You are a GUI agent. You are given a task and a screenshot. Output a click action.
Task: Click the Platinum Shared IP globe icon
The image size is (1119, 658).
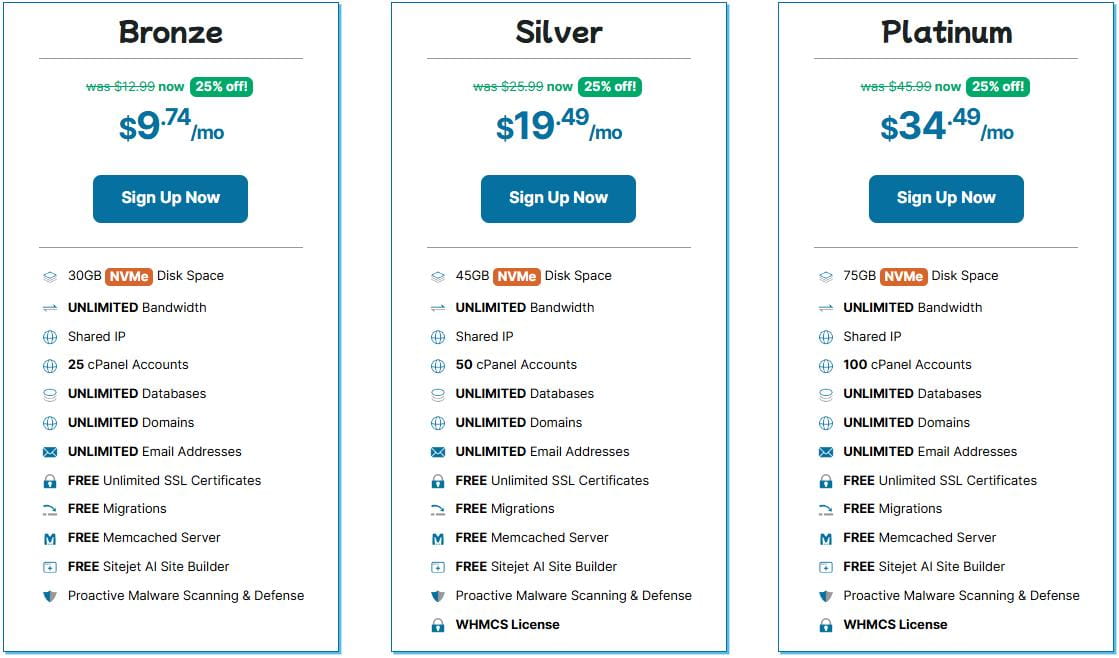(825, 337)
